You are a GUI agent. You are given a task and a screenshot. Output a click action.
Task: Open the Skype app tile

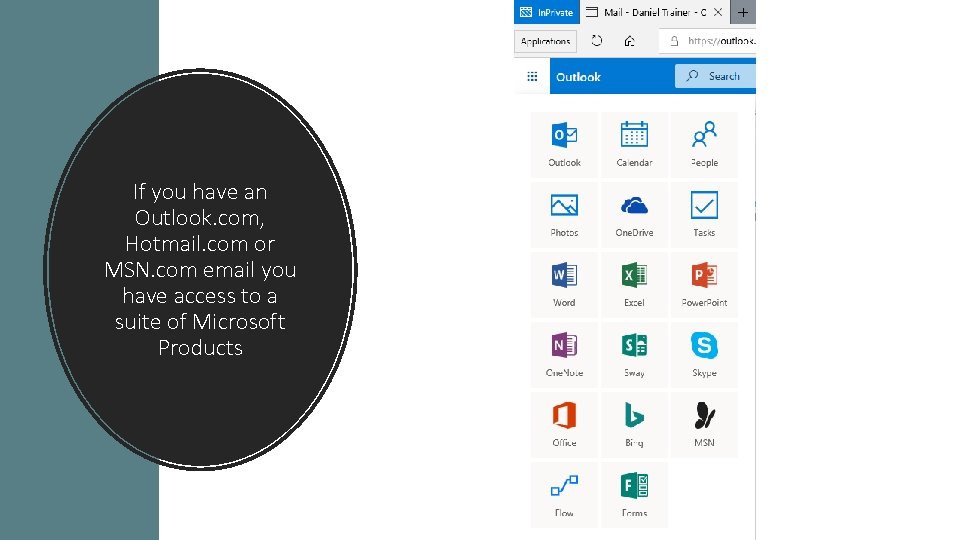(704, 355)
